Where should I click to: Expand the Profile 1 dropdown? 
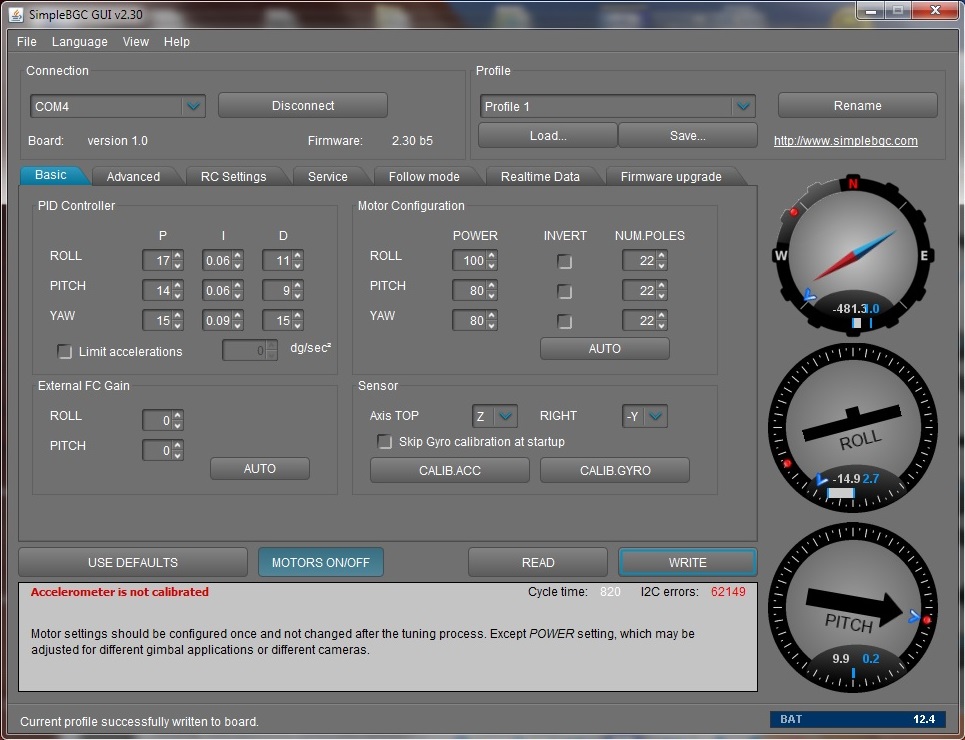tap(742, 107)
